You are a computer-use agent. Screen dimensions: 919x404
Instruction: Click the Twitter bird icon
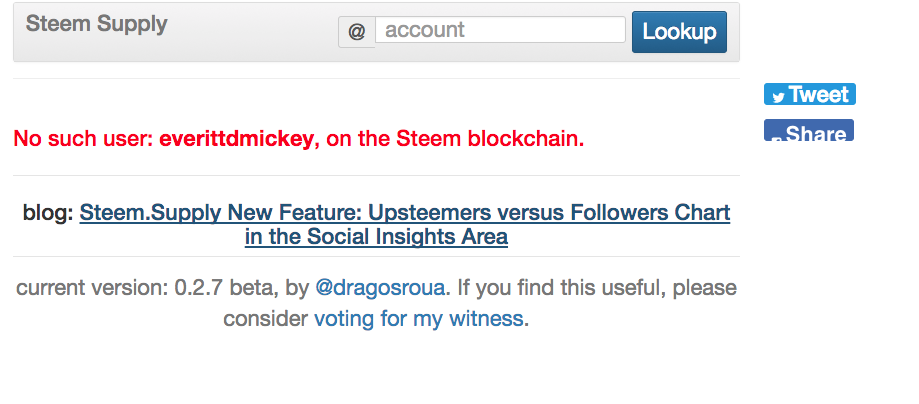point(778,97)
